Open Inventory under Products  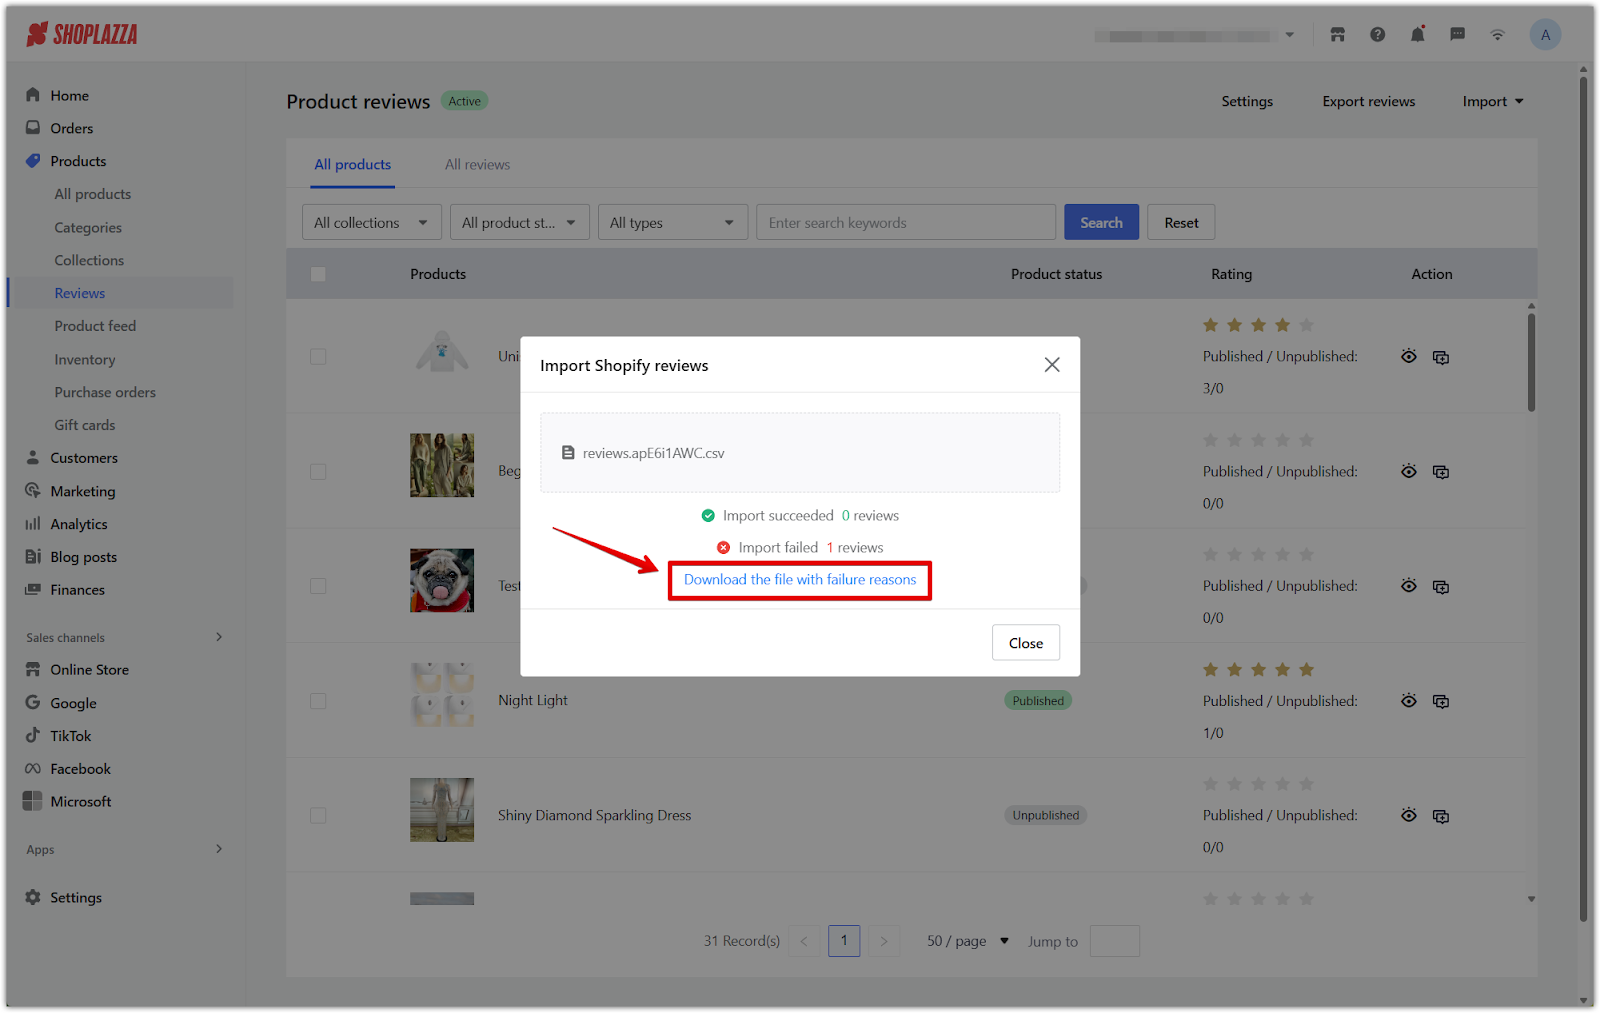[85, 360]
